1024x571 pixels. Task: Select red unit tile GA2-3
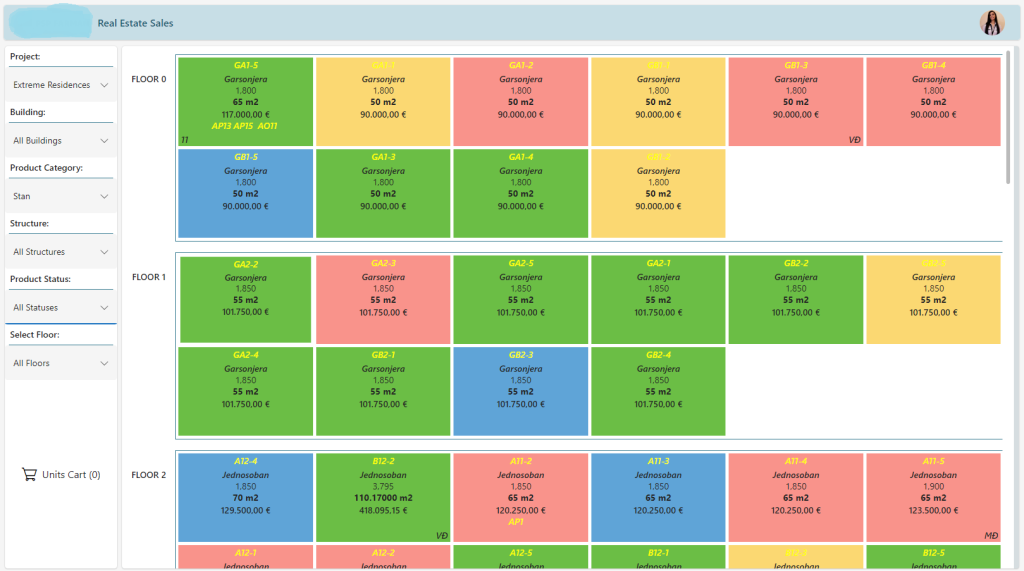tap(383, 300)
